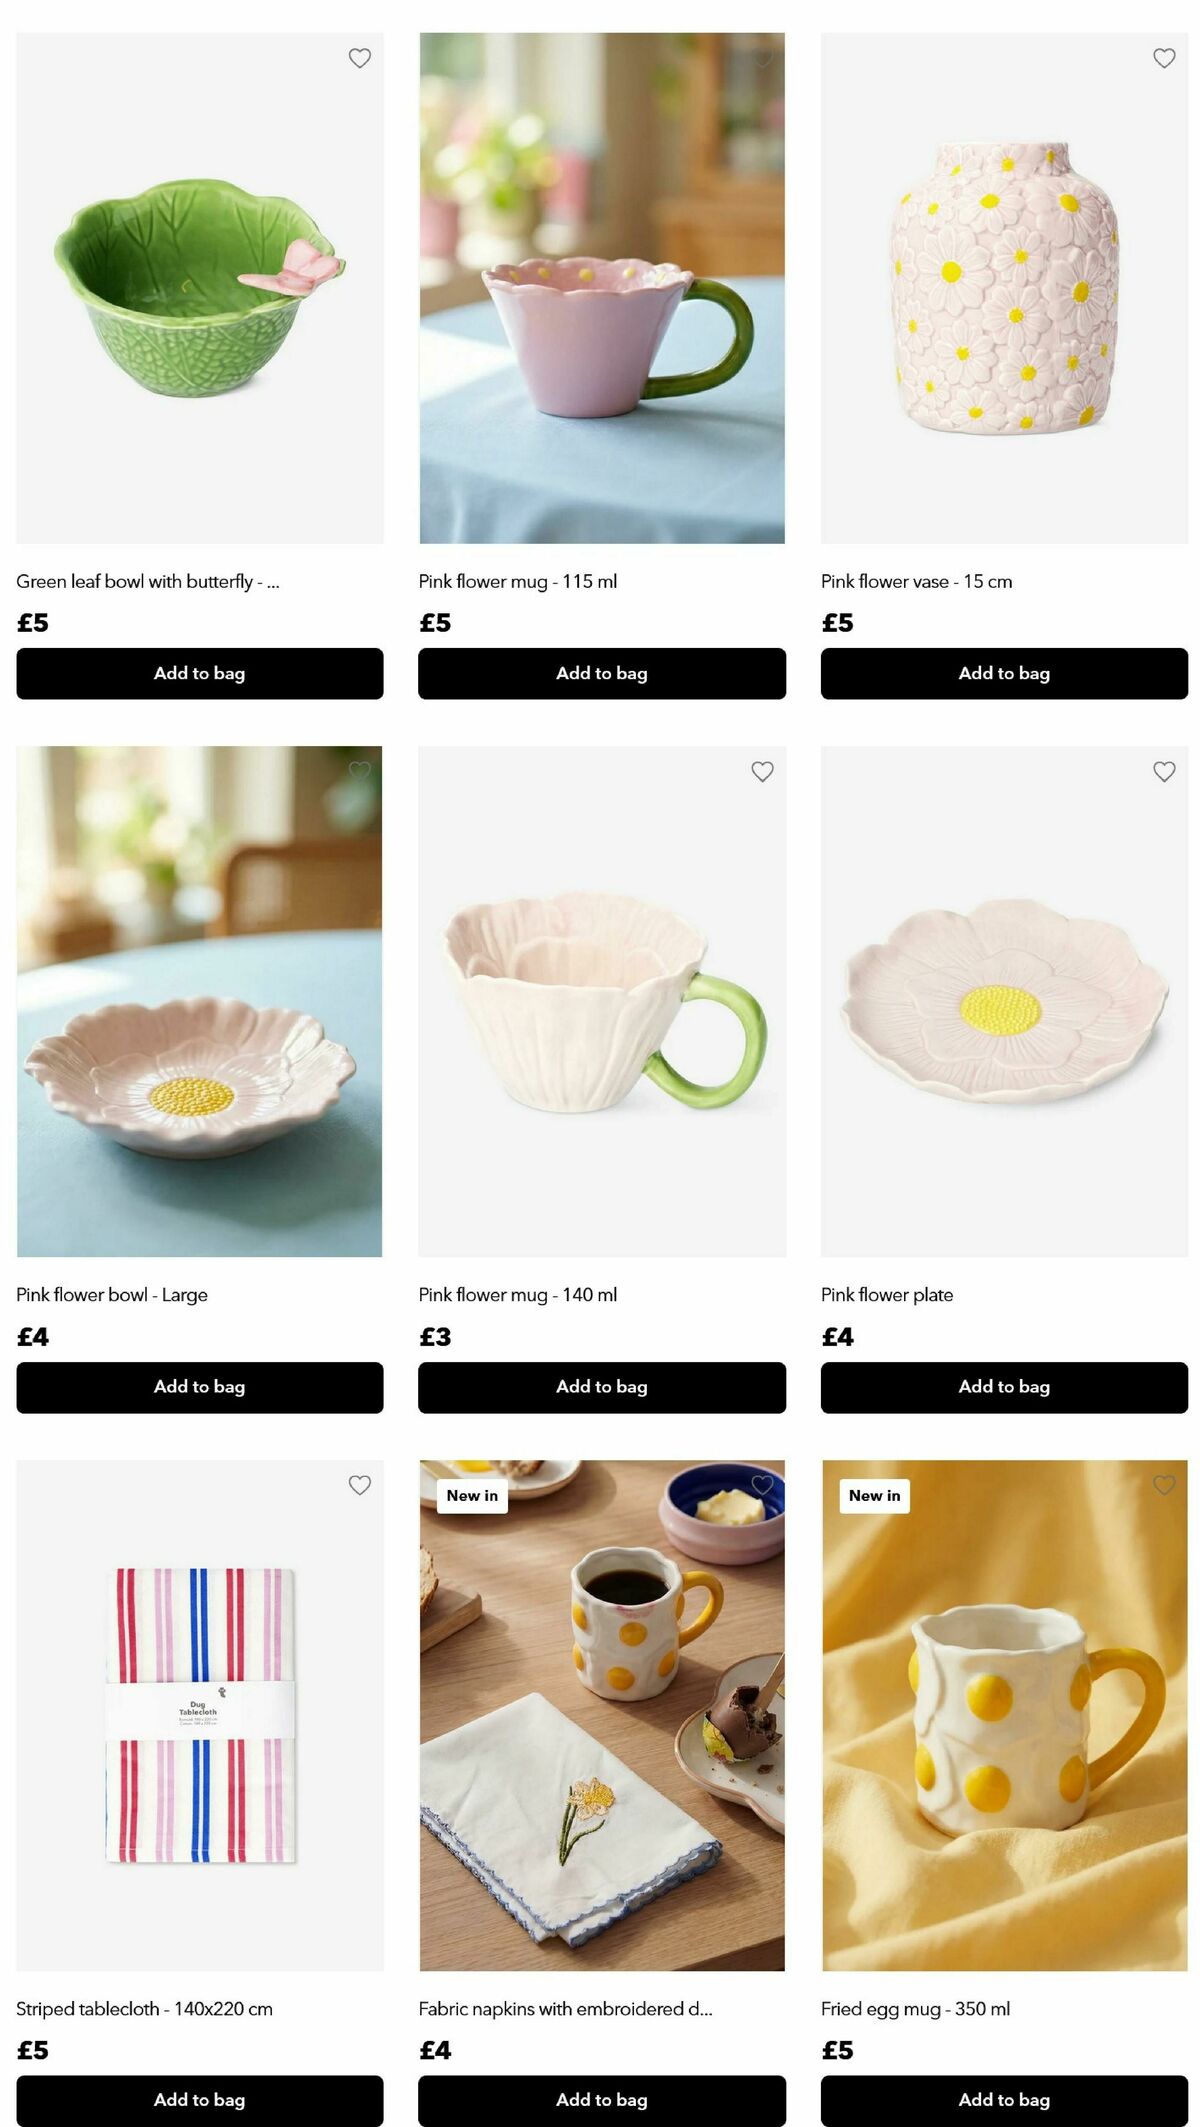1200x2127 pixels.
Task: Favorite the Fried egg mug heart icon
Action: [x=1164, y=1485]
